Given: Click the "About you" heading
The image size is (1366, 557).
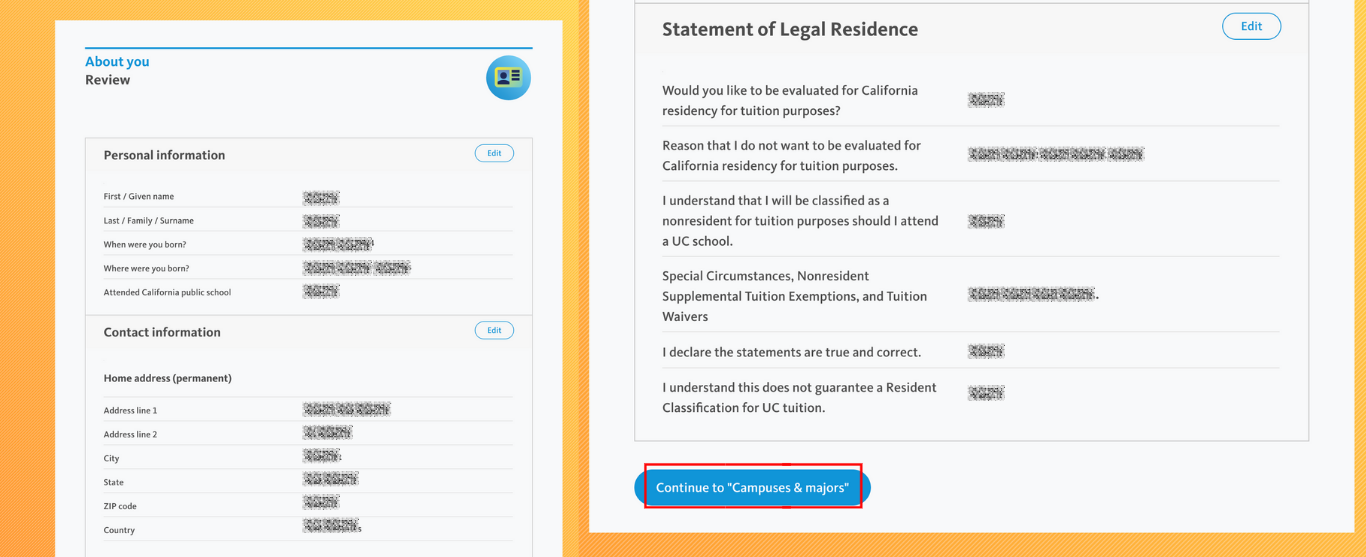Looking at the screenshot, I should point(117,61).
